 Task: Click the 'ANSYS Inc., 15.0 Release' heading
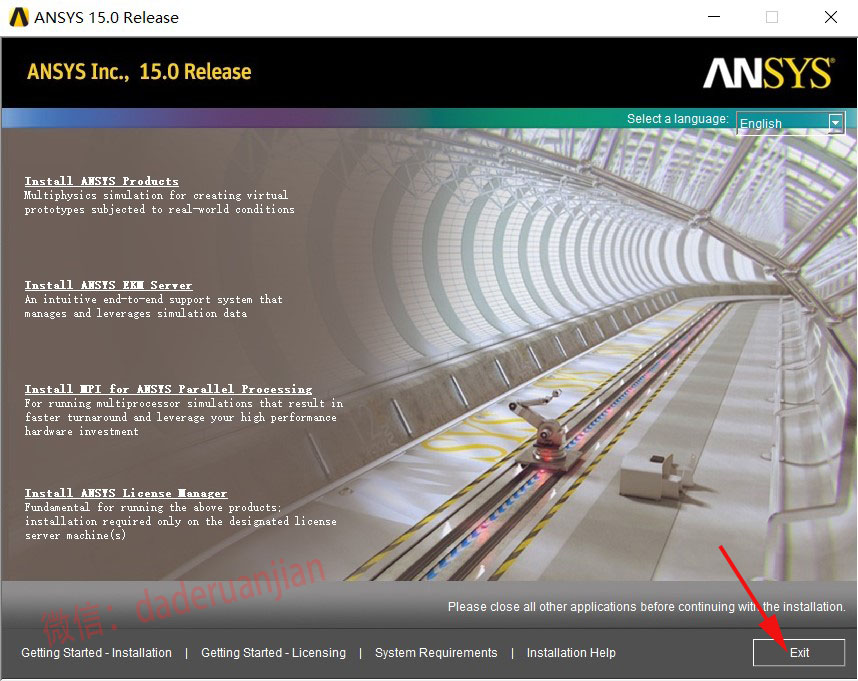(140, 72)
